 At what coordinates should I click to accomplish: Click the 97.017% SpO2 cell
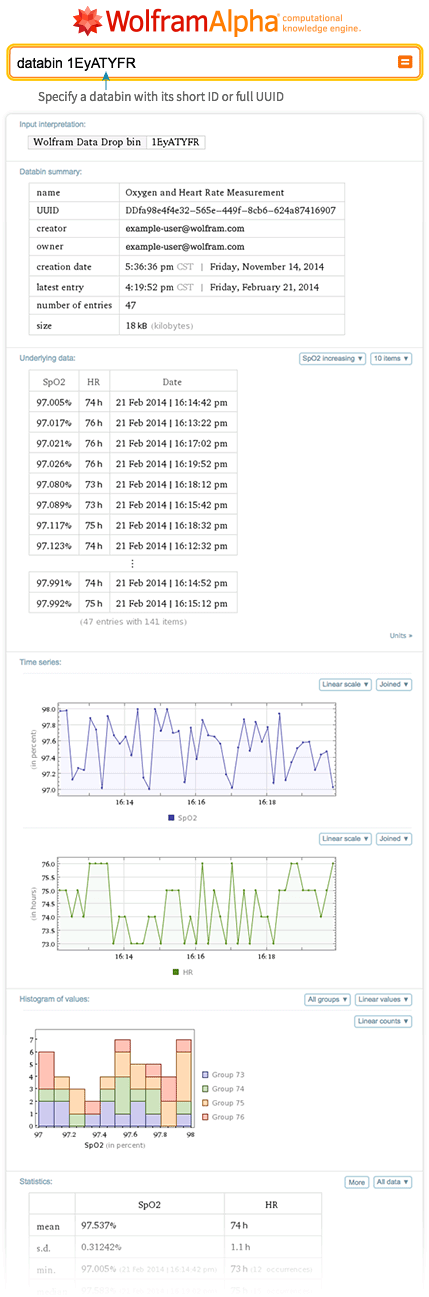click(x=54, y=422)
